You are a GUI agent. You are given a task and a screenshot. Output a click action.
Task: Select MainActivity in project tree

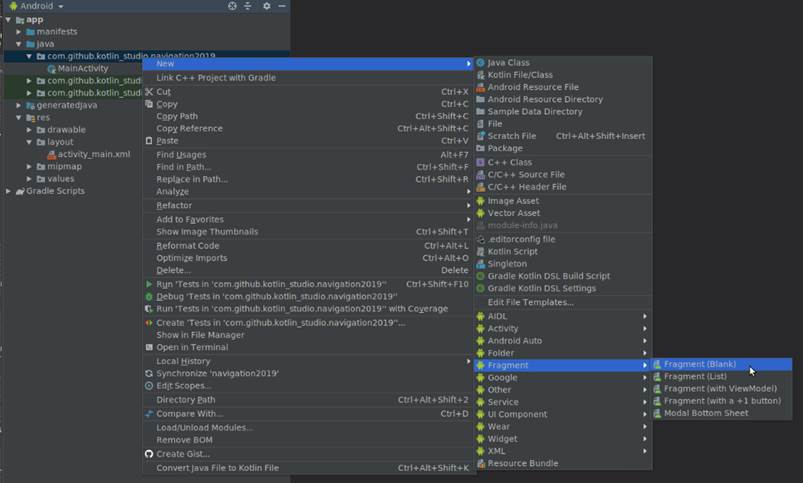(82, 69)
